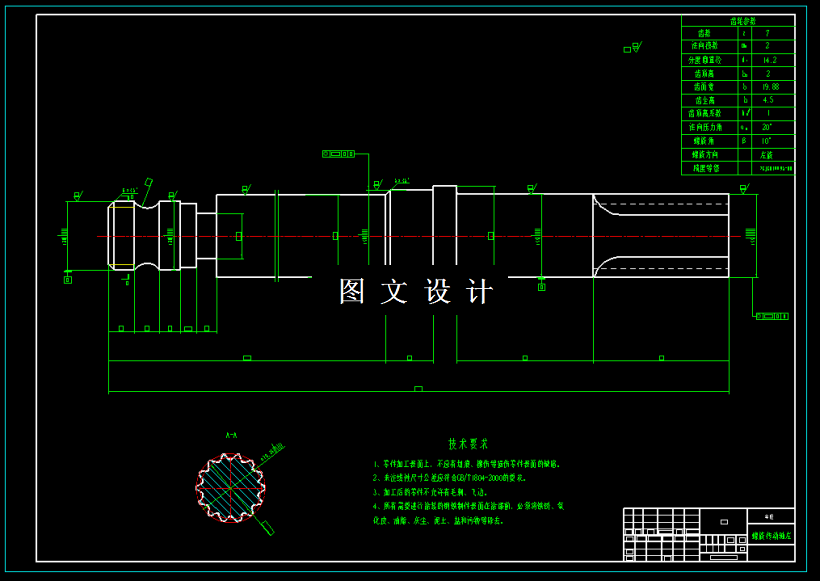820x581 pixels.
Task: Click the 齿轮参数 table header
Action: tap(743, 21)
